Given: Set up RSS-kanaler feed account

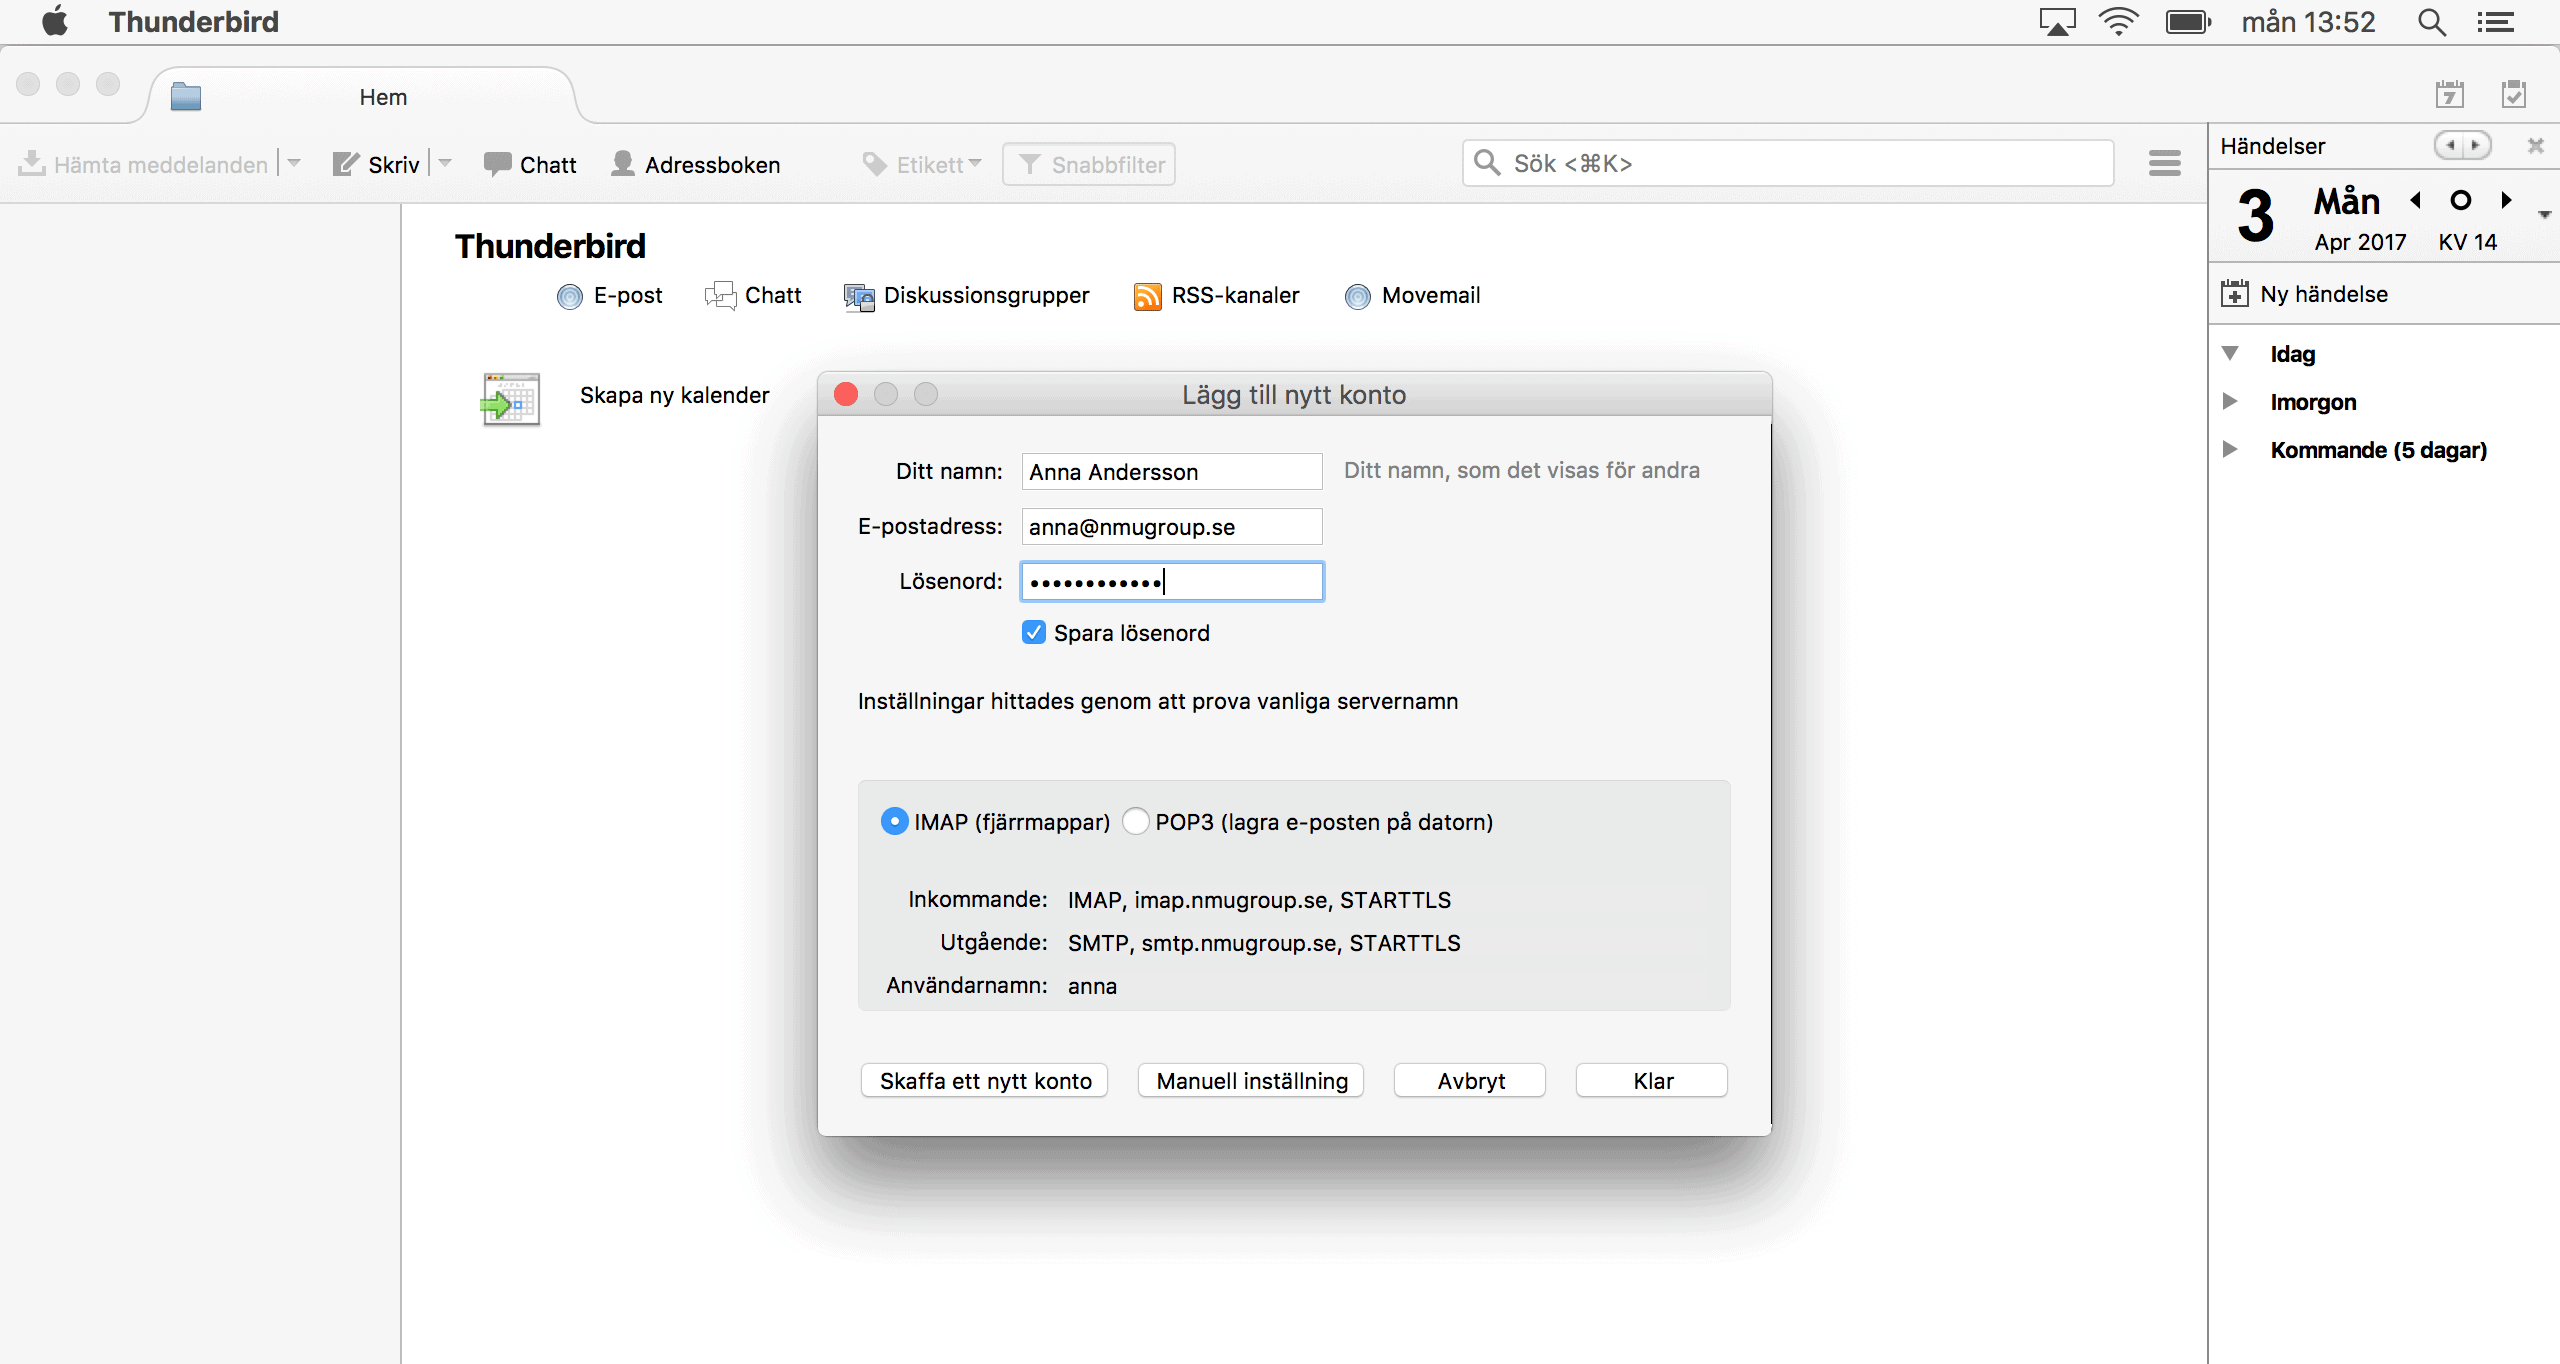Looking at the screenshot, I should click(1216, 295).
